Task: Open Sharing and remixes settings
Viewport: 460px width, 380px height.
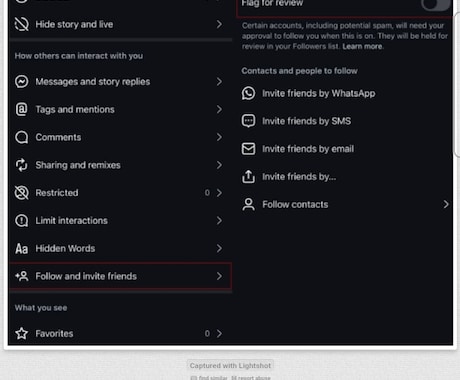Action: point(121,165)
